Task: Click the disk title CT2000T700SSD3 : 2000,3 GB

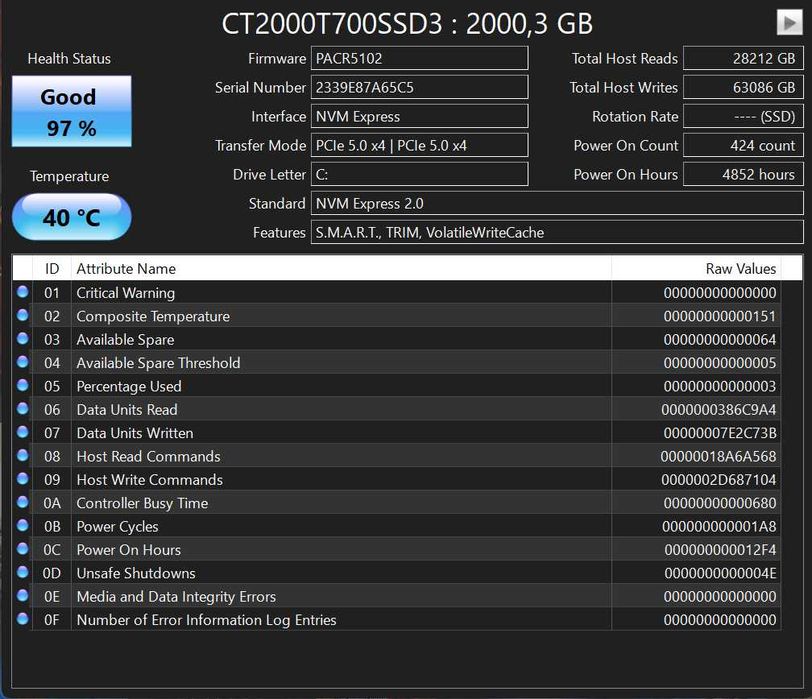Action: pos(407,24)
